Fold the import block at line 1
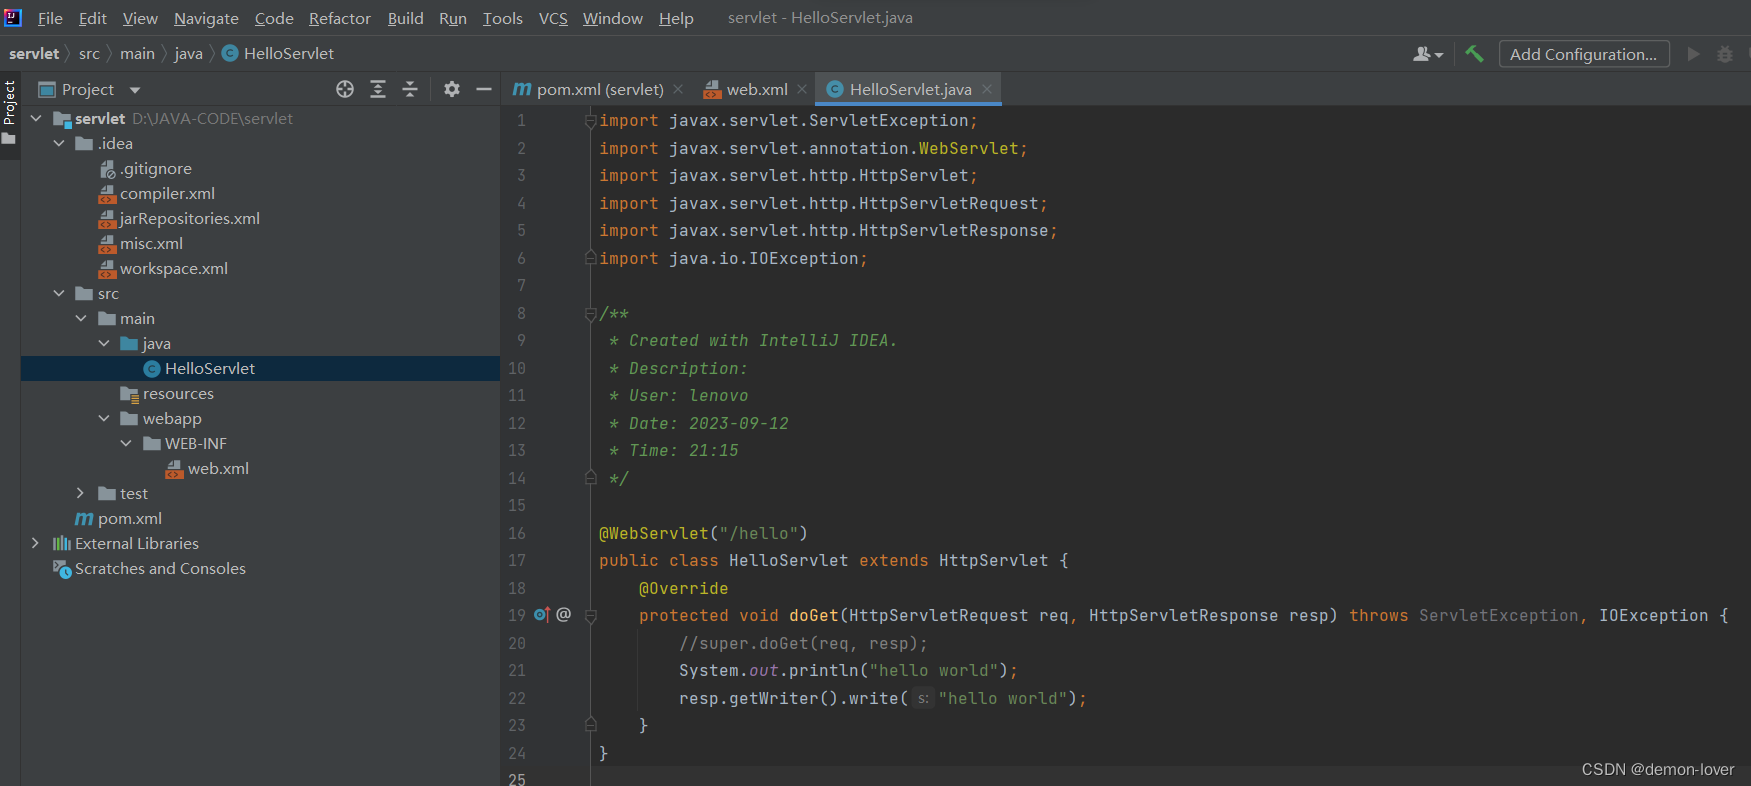This screenshot has width=1751, height=786. pos(590,121)
